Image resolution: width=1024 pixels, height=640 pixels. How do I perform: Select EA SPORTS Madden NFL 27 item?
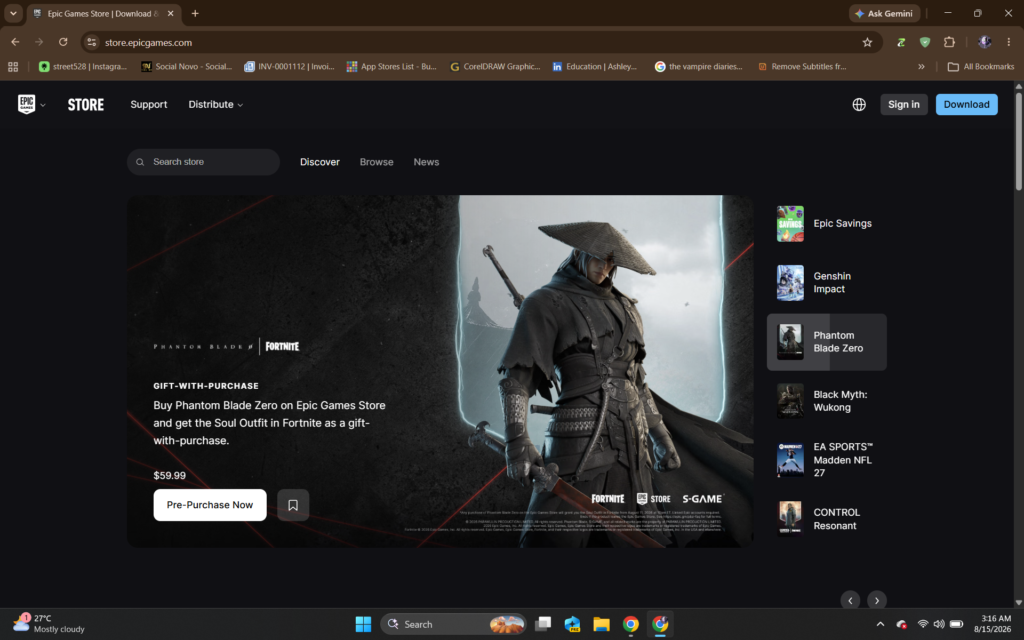coord(826,460)
